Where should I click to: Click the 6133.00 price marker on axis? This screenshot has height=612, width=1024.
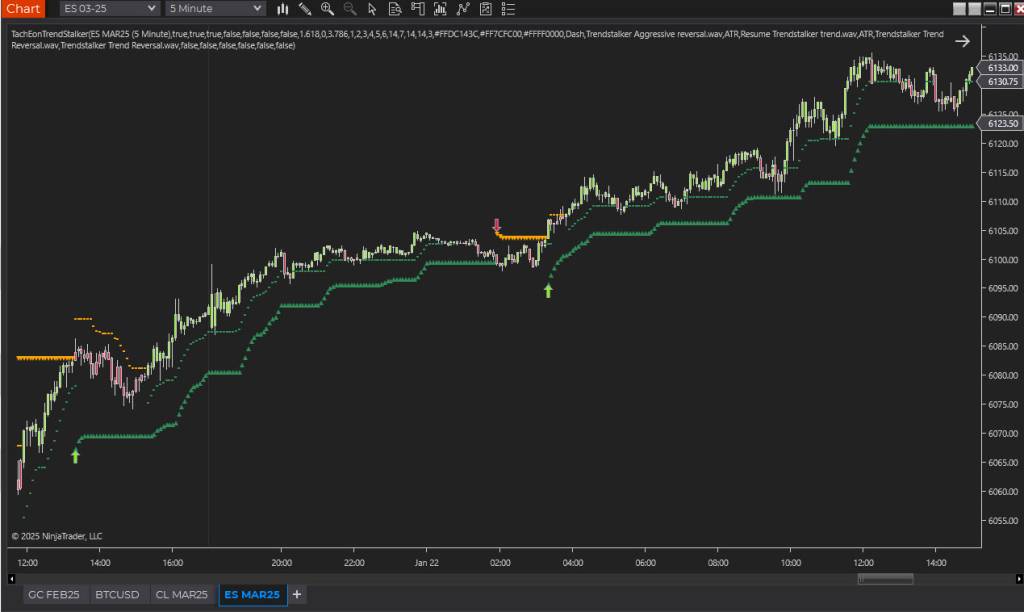[x=1002, y=67]
